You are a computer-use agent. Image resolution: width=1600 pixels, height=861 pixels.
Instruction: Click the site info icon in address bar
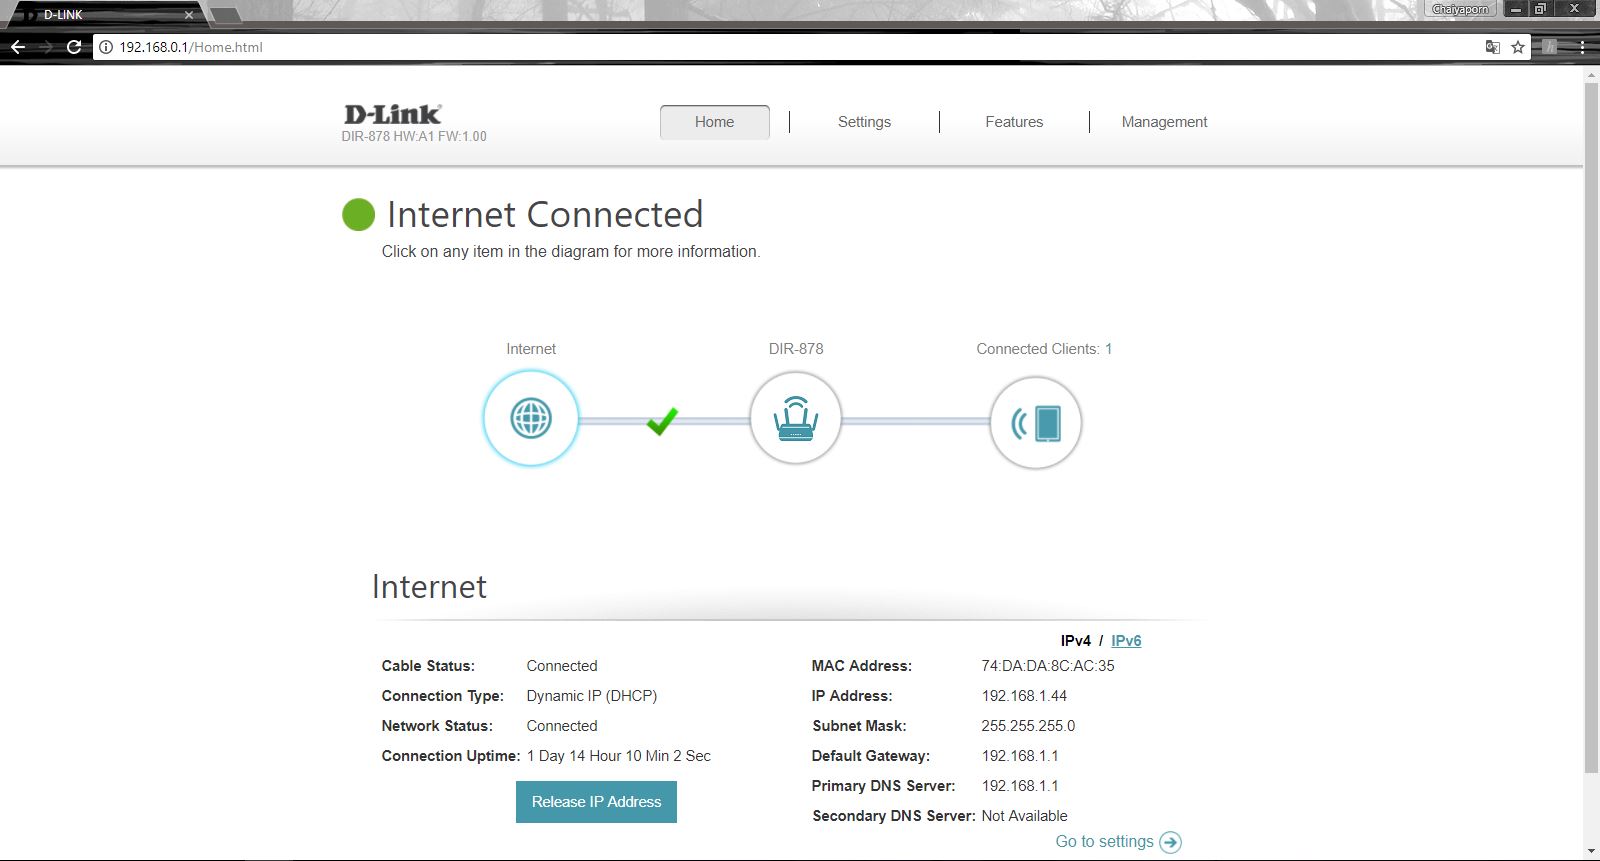click(106, 47)
